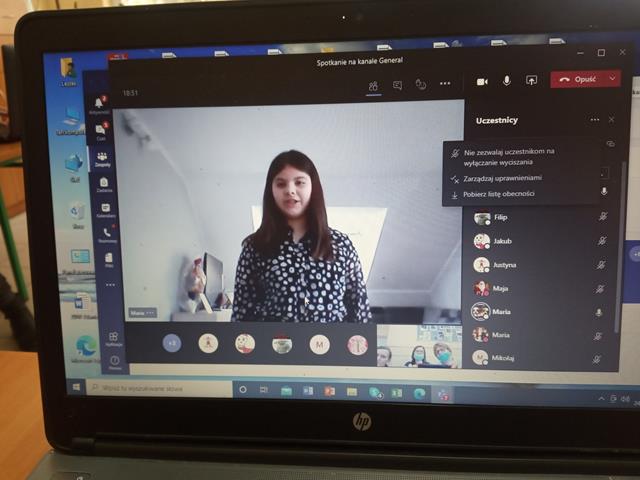Click the show participants icon in meeting toolbar
The width and height of the screenshot is (640, 480).
coord(373,85)
